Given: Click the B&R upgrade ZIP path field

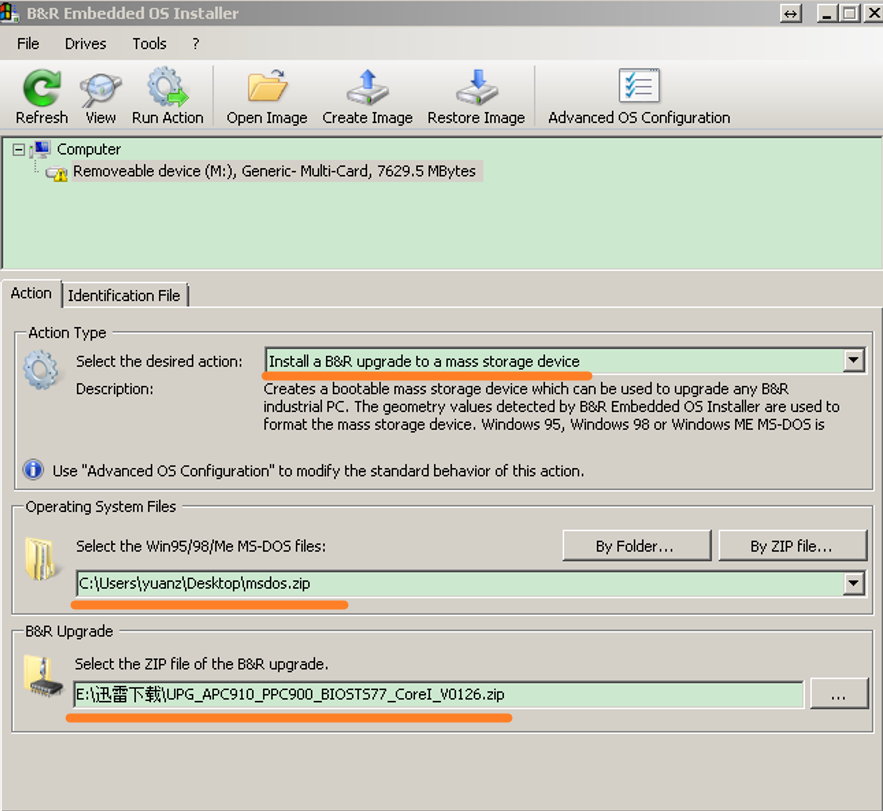Looking at the screenshot, I should pos(439,694).
